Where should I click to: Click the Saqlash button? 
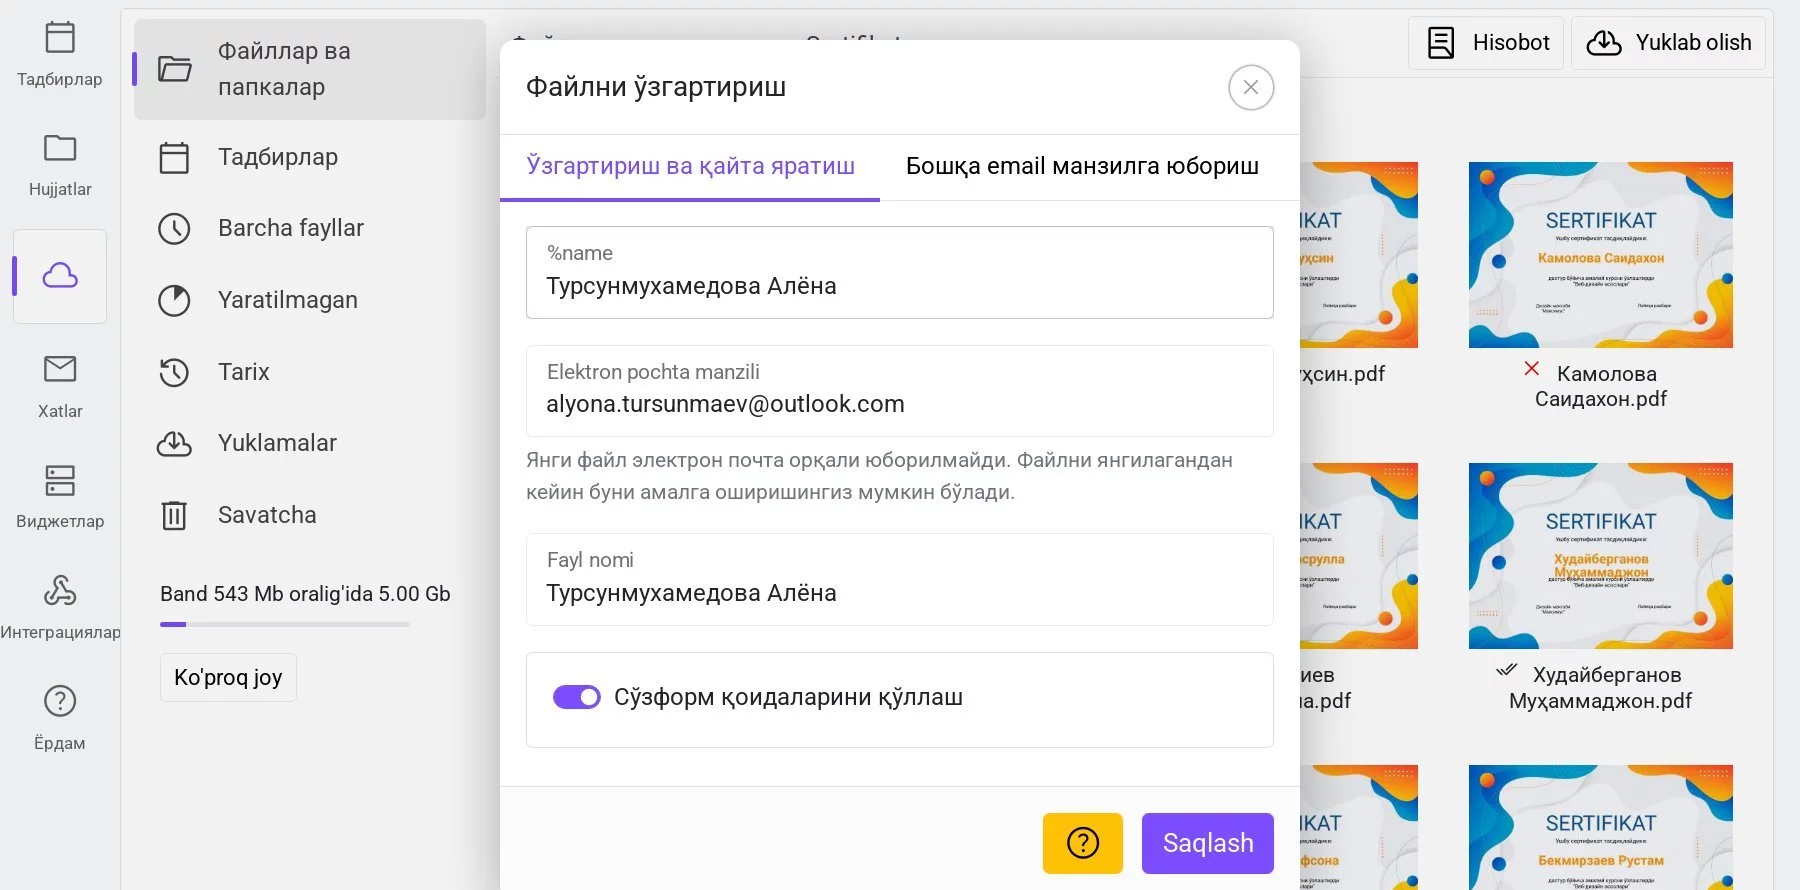[1208, 843]
